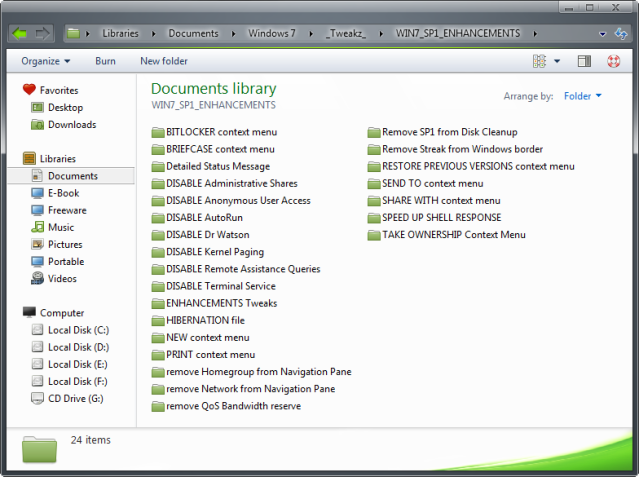Click 'RESTORE PREVIOUS VERSIONS context menu' folder

point(478,166)
